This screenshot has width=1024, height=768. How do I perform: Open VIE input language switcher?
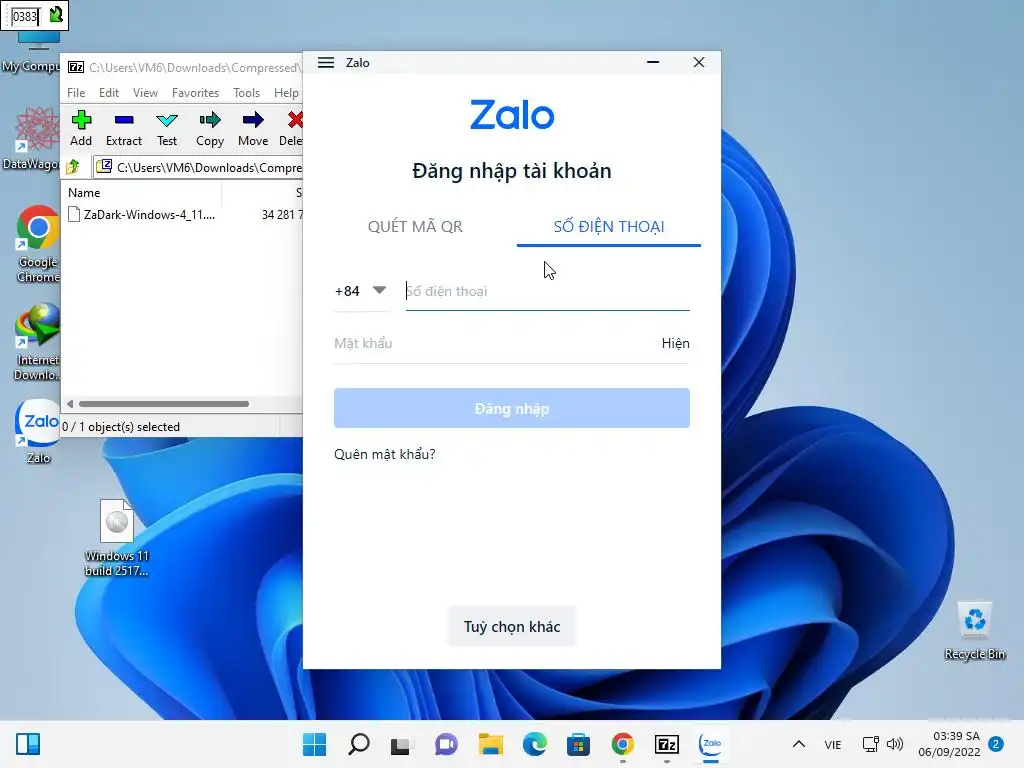point(833,744)
